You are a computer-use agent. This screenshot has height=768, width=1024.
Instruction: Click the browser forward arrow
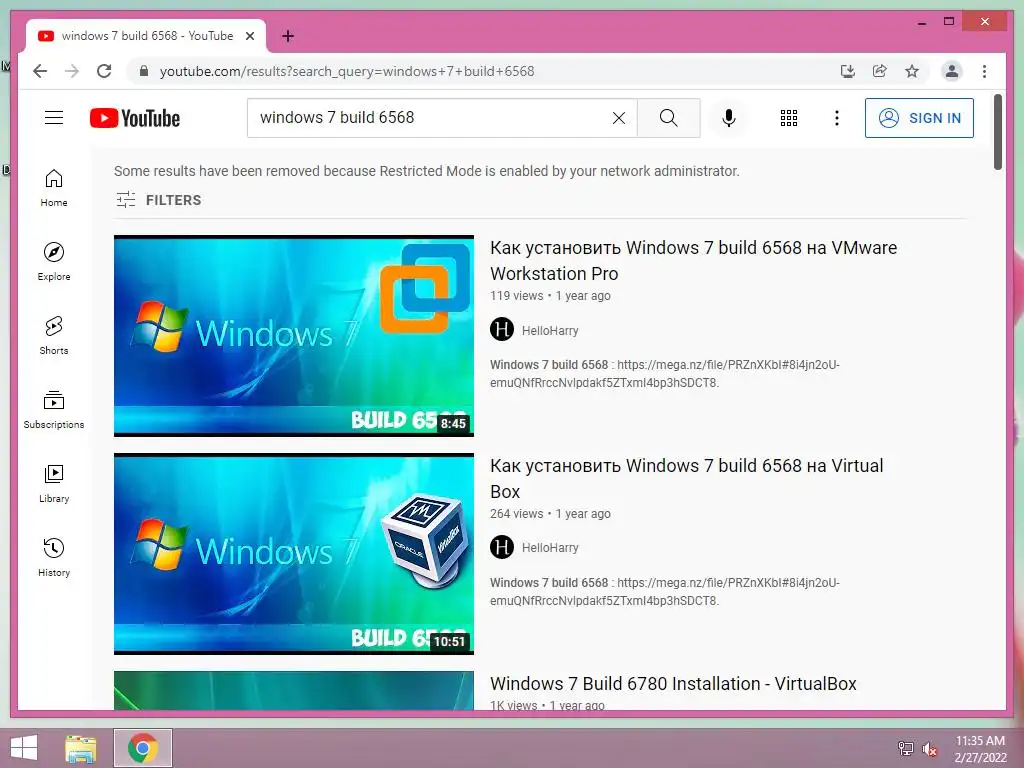click(72, 71)
